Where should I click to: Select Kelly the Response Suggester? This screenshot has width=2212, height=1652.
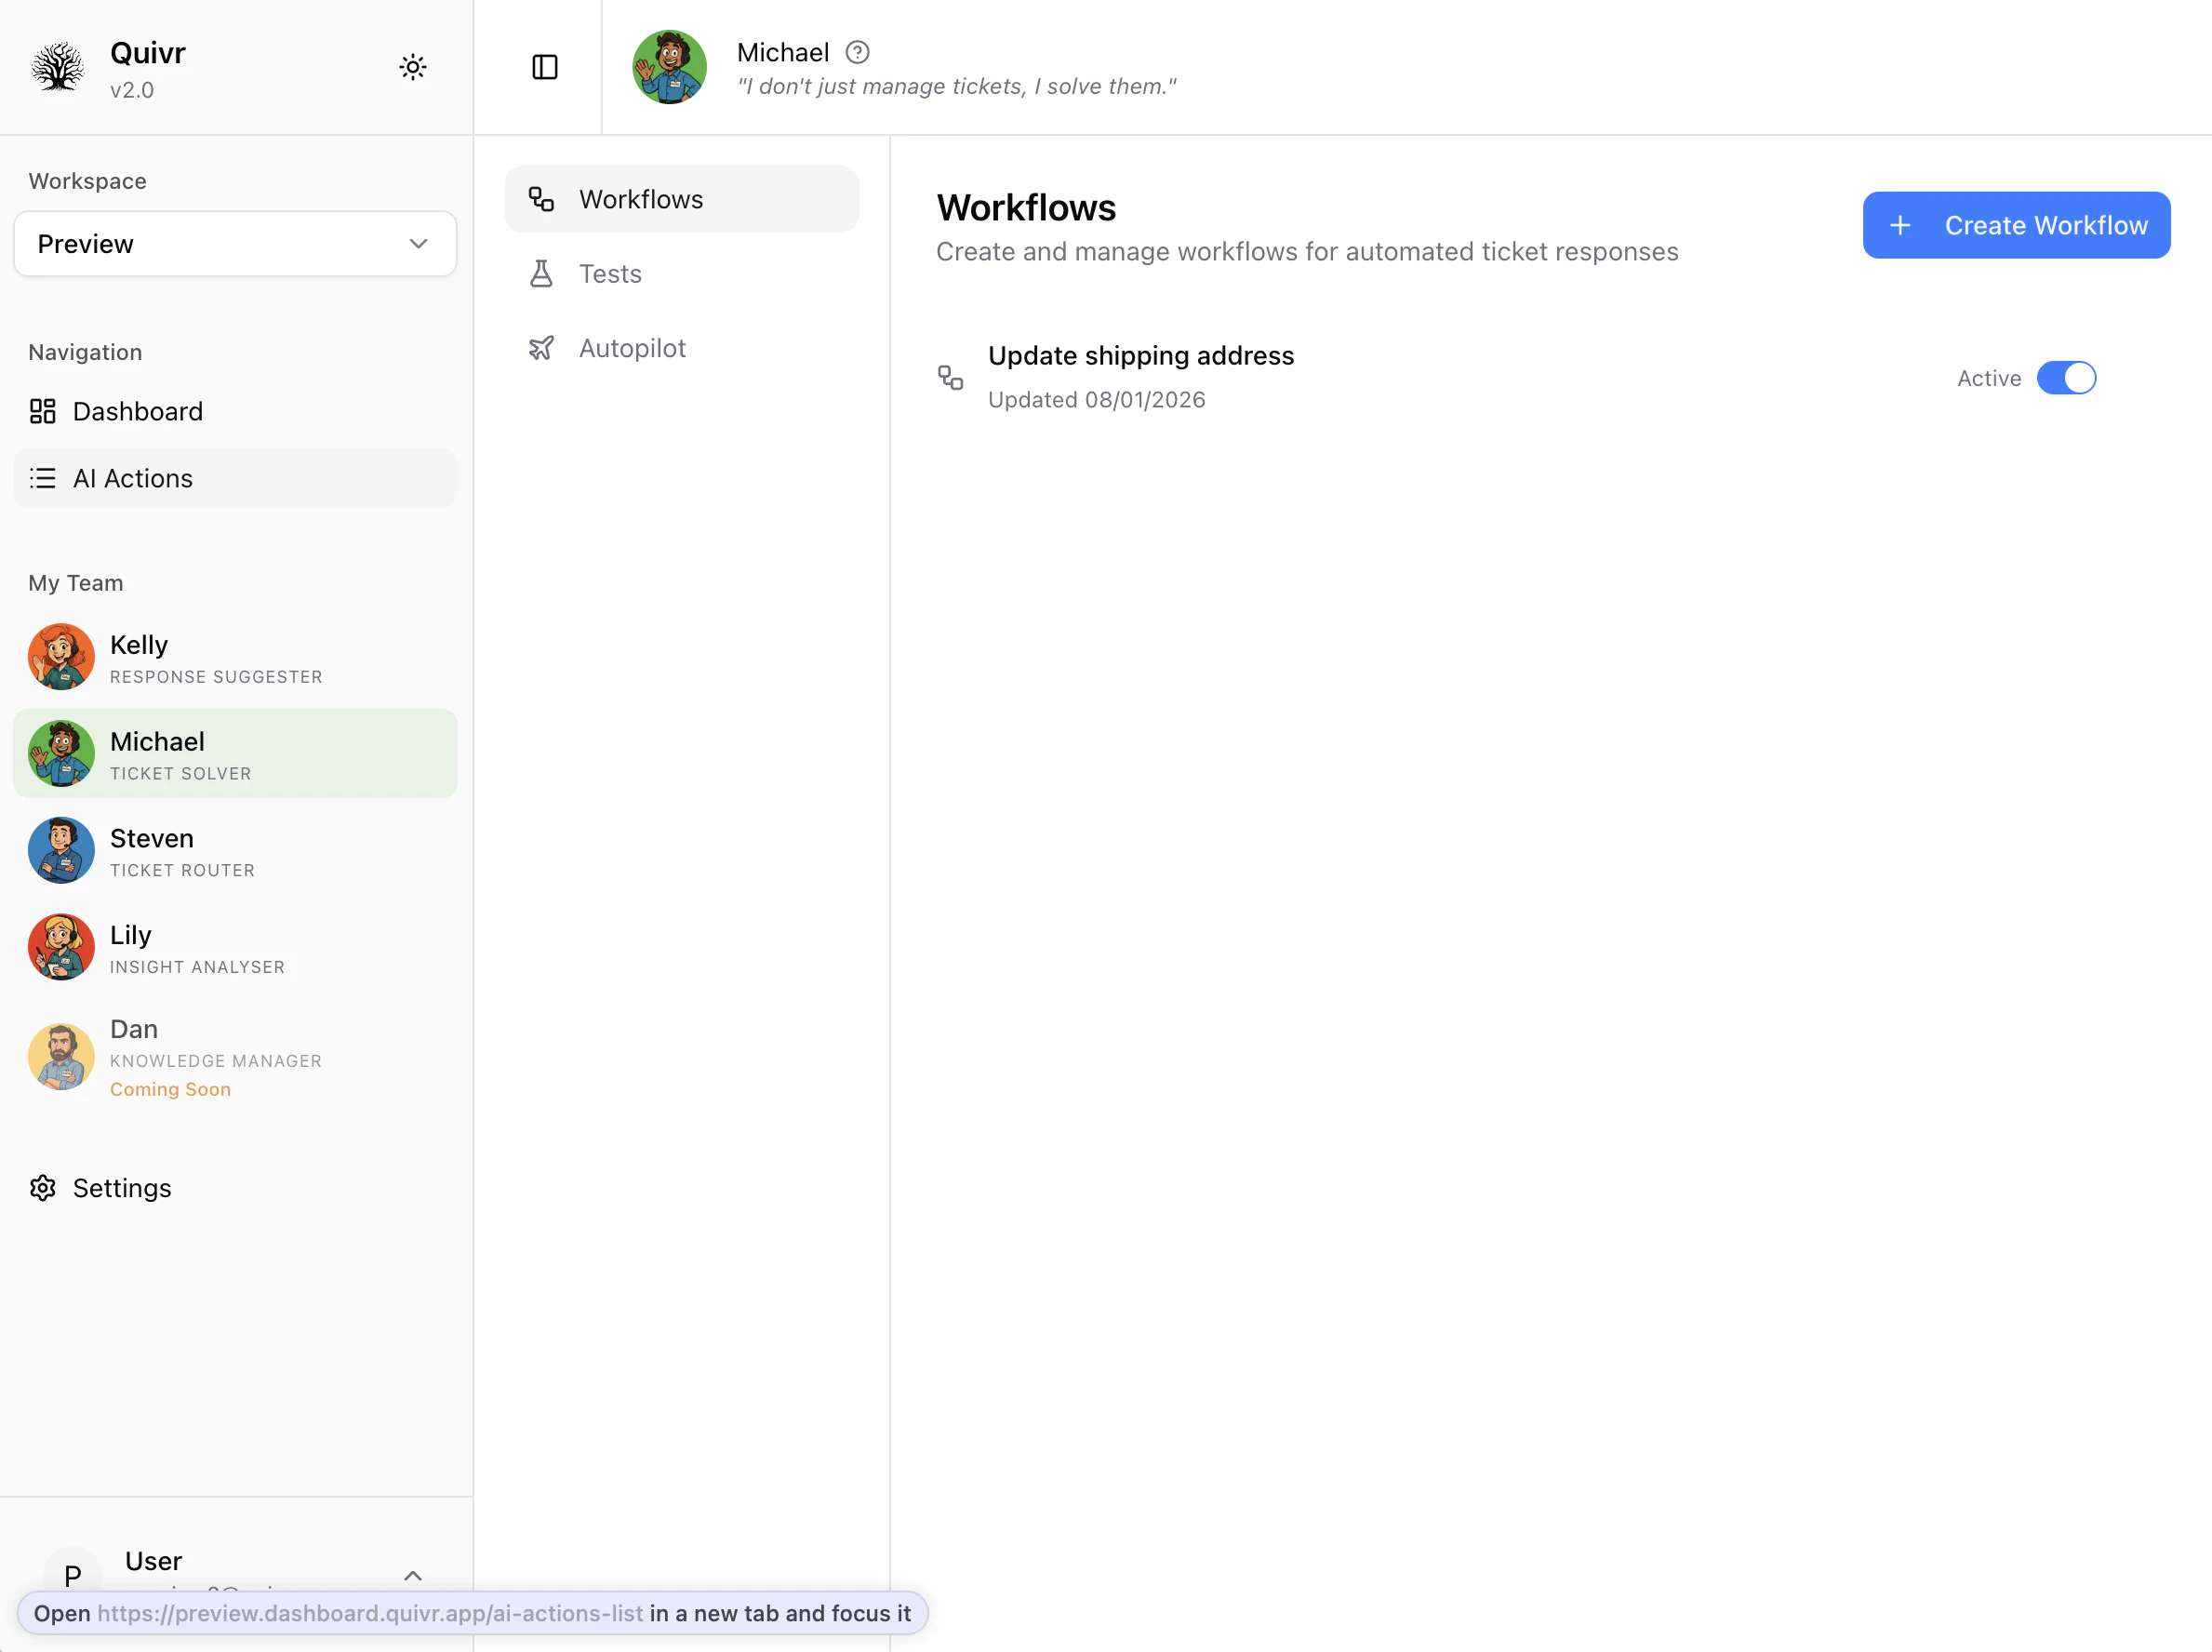pos(235,657)
